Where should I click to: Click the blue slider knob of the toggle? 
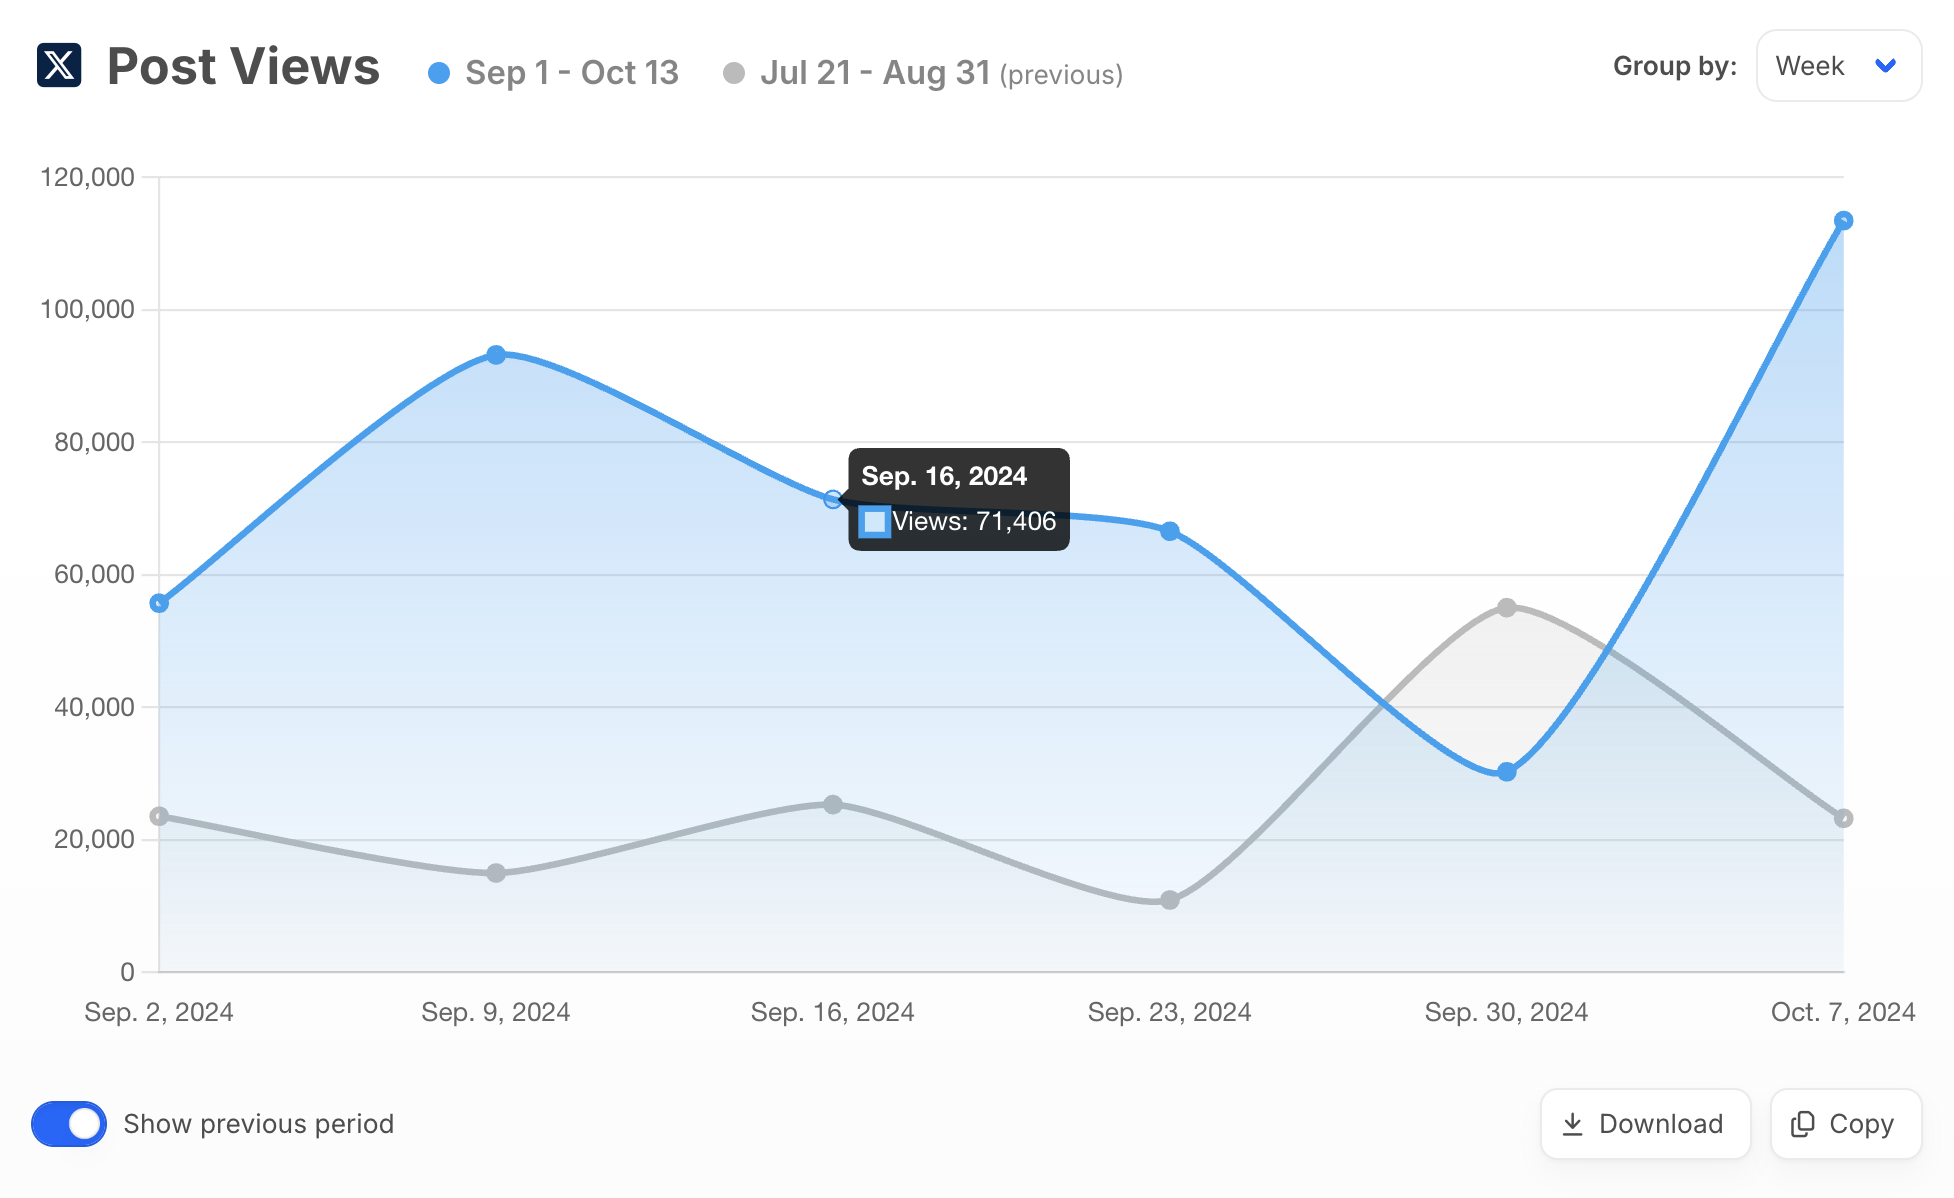[84, 1124]
